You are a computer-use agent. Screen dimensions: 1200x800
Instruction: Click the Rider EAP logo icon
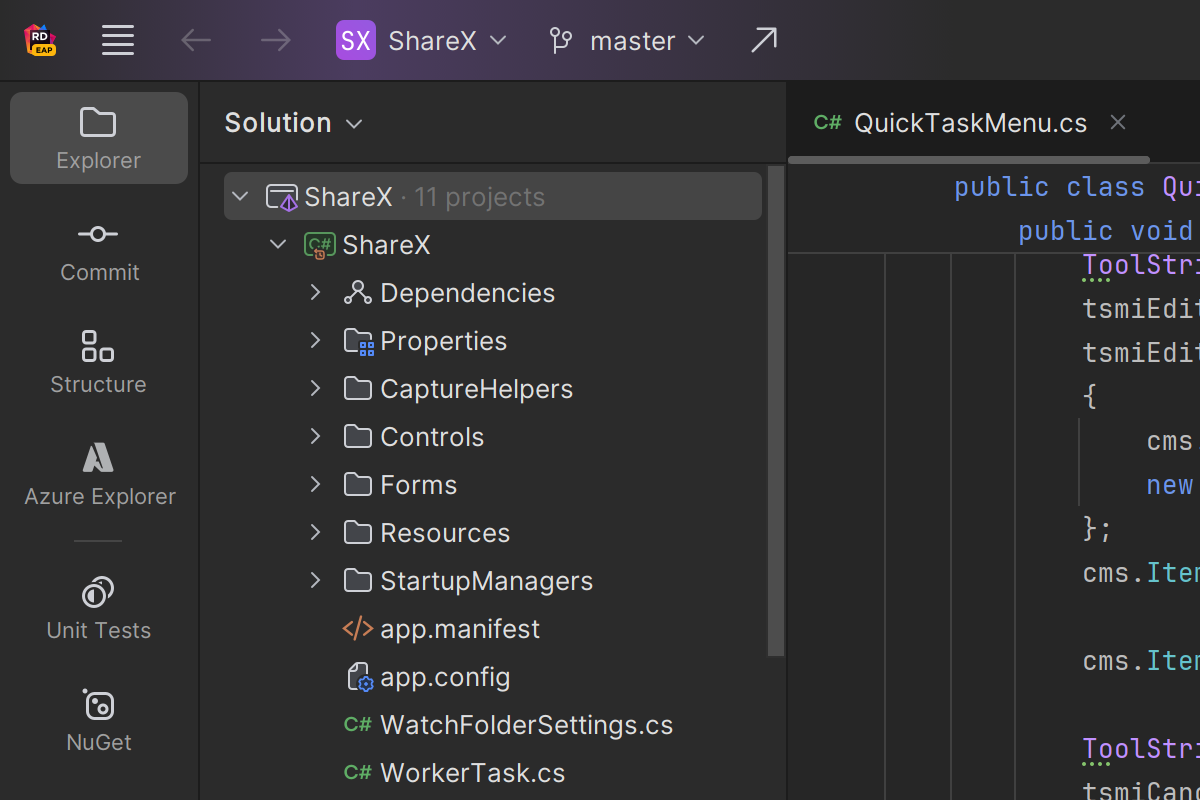(x=40, y=41)
